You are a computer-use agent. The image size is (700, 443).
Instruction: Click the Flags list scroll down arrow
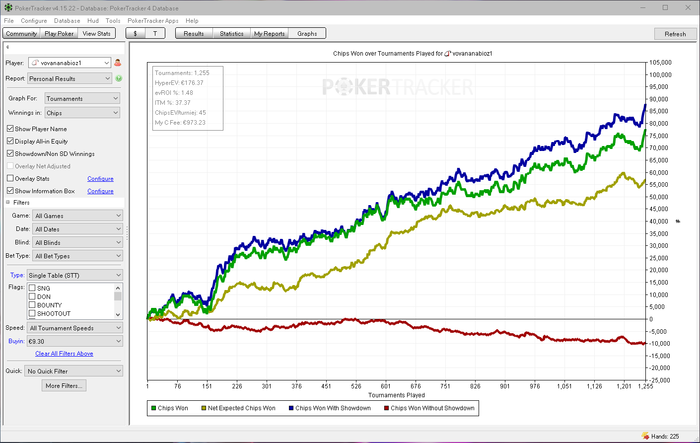[x=118, y=314]
